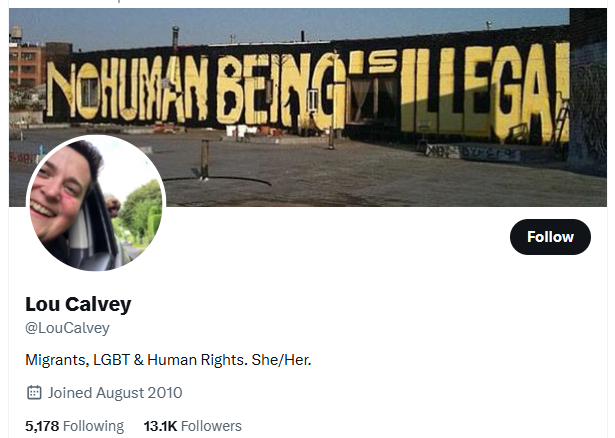615x438 pixels.
Task: Click the Follow button
Action: click(x=550, y=237)
